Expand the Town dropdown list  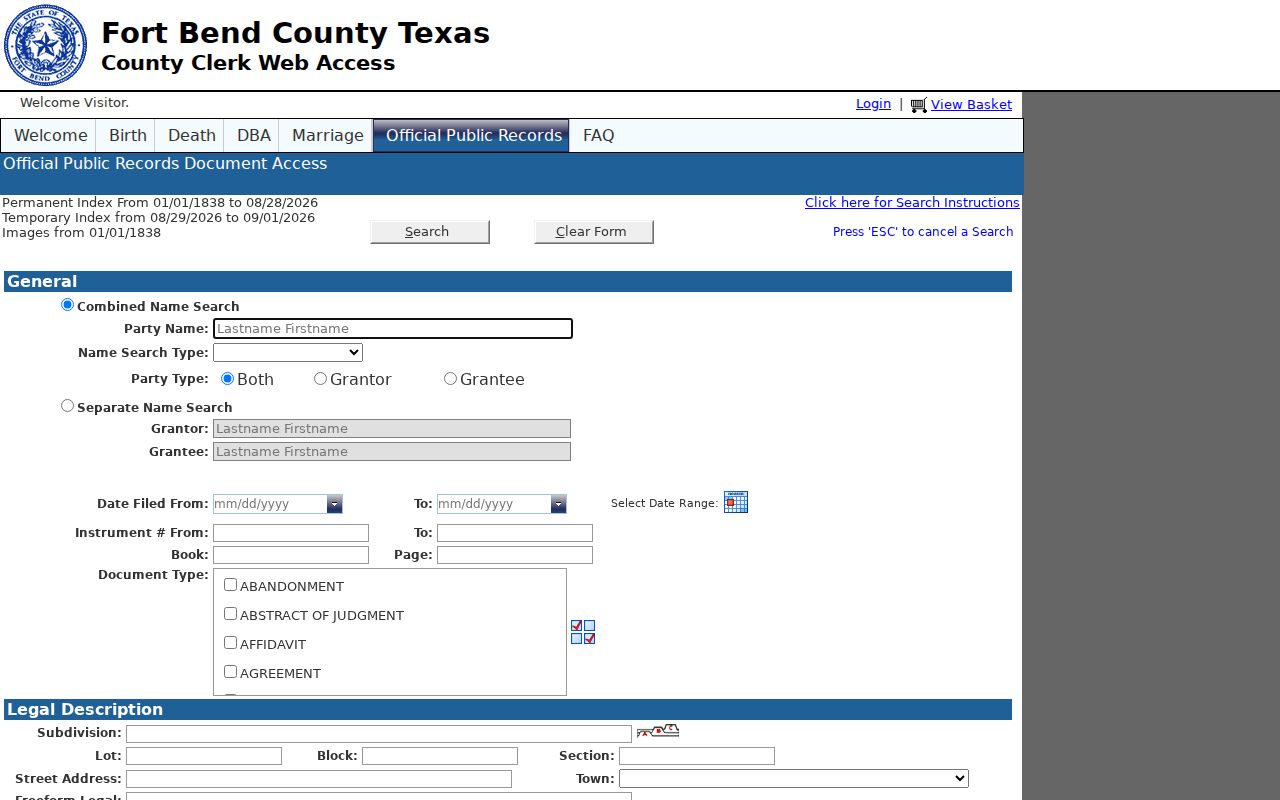[794, 778]
